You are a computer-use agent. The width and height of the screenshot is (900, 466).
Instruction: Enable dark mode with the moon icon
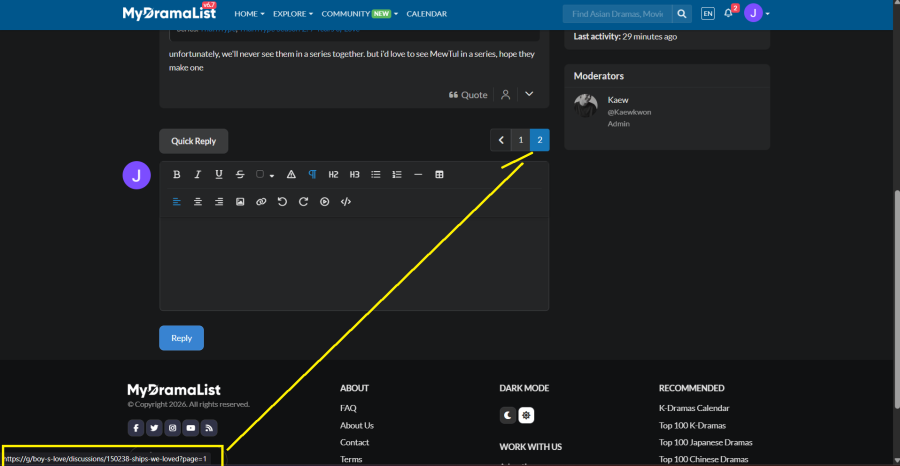(x=508, y=415)
